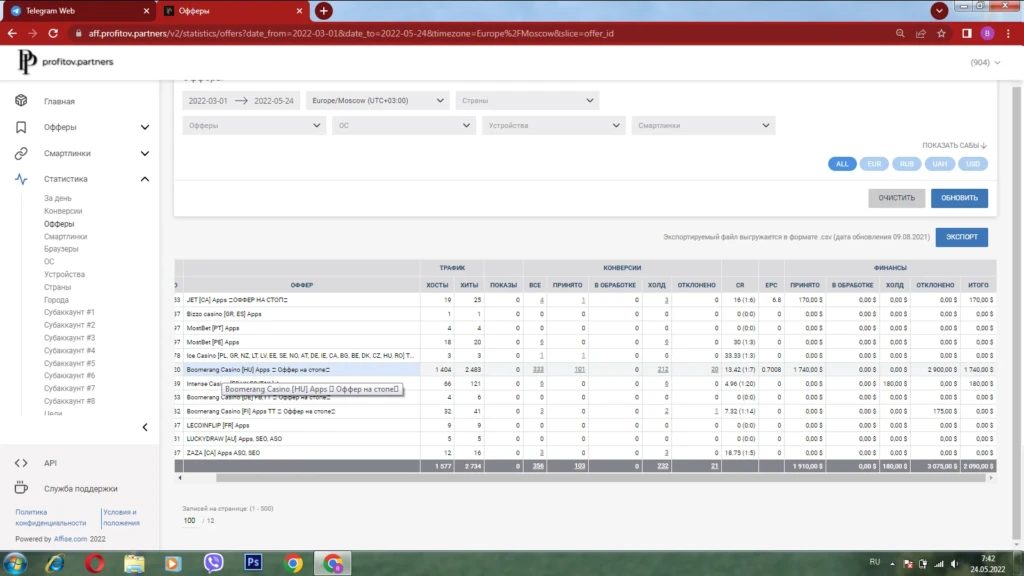
Task: Click ПОКАЗАТЬ САБЫ link
Action: (954, 146)
